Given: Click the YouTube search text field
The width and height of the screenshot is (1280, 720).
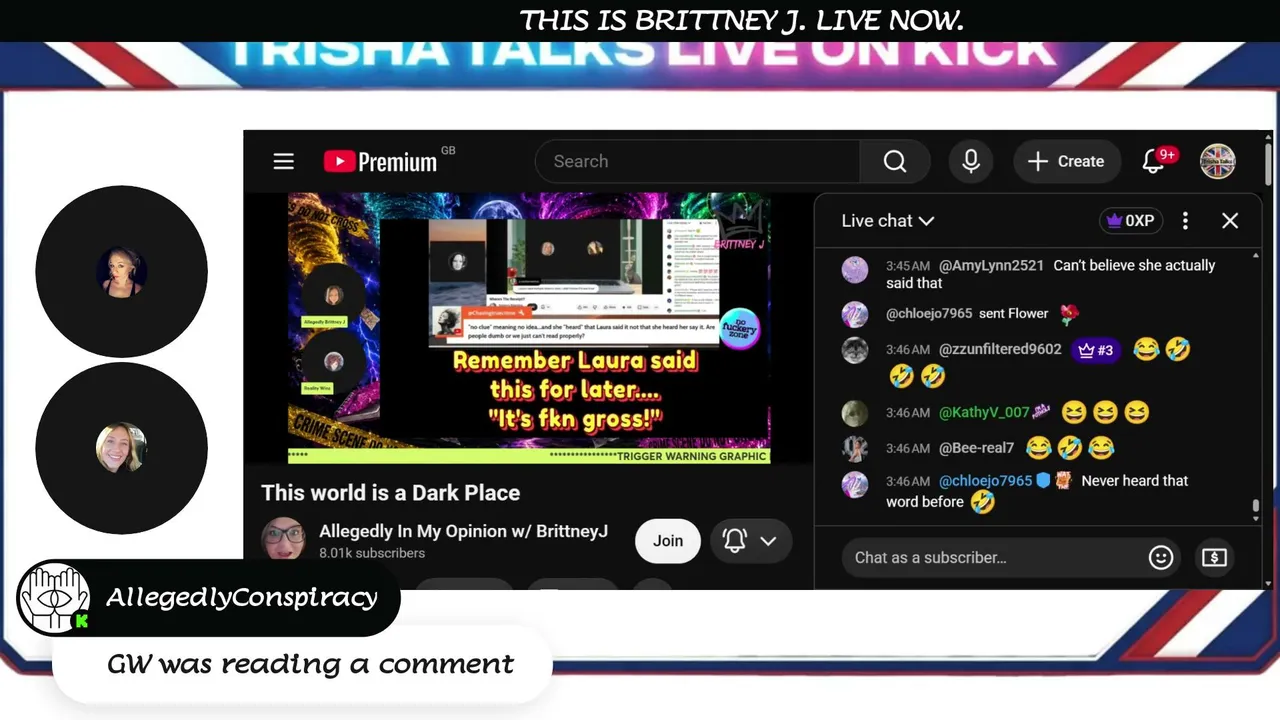Looking at the screenshot, I should [x=698, y=161].
